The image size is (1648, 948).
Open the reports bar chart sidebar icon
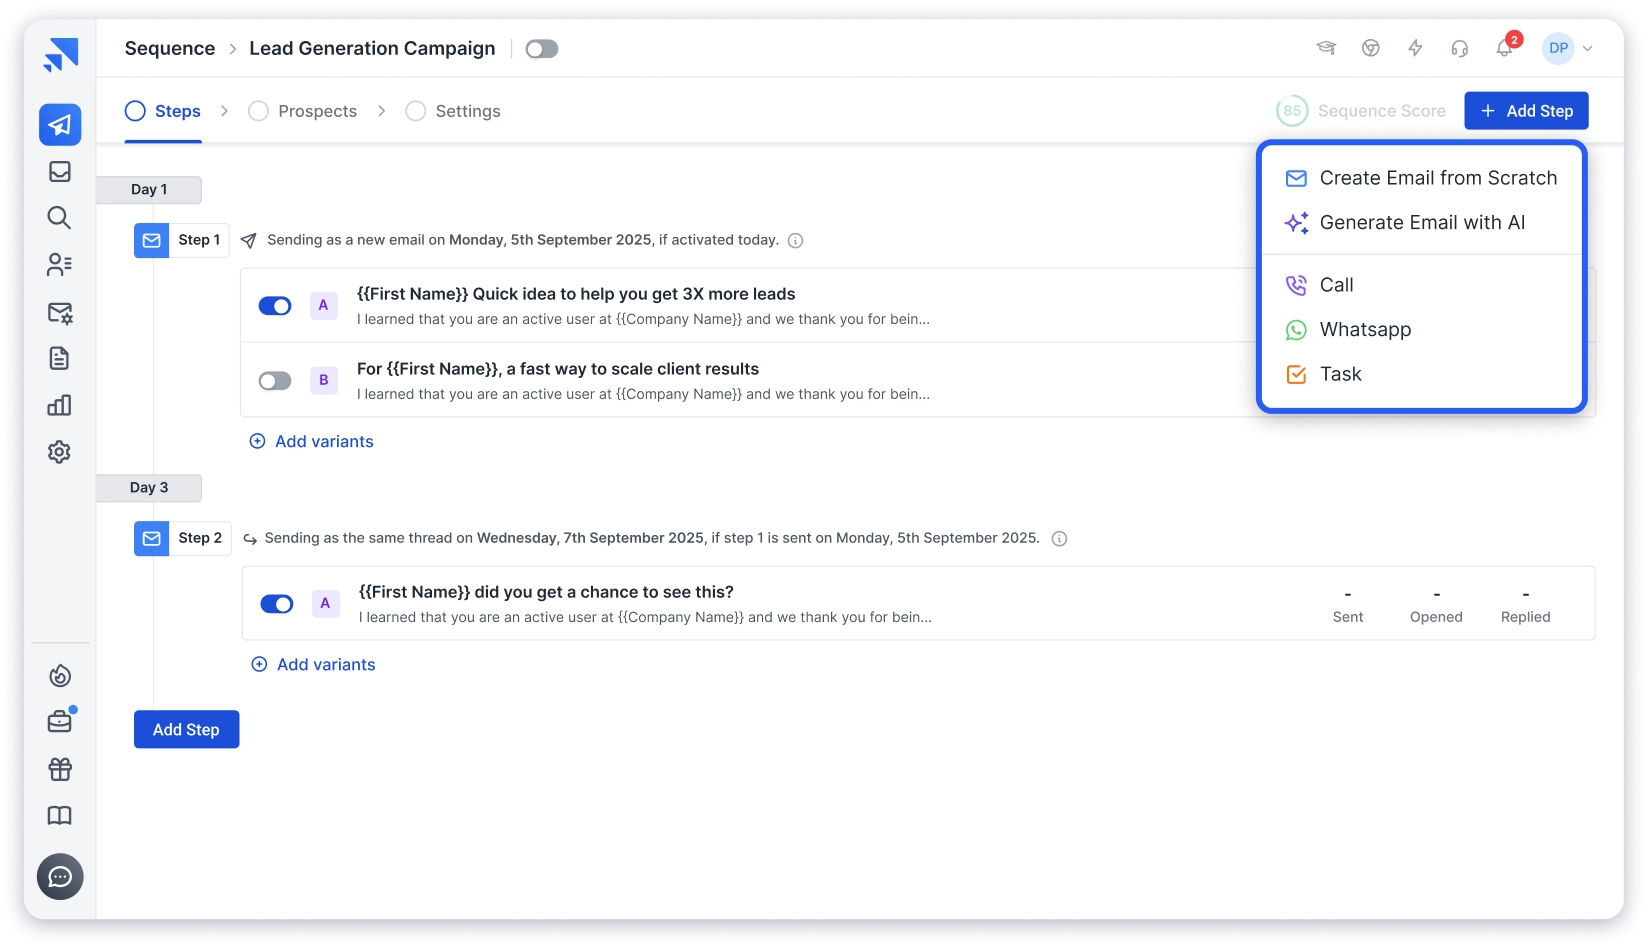pos(59,405)
